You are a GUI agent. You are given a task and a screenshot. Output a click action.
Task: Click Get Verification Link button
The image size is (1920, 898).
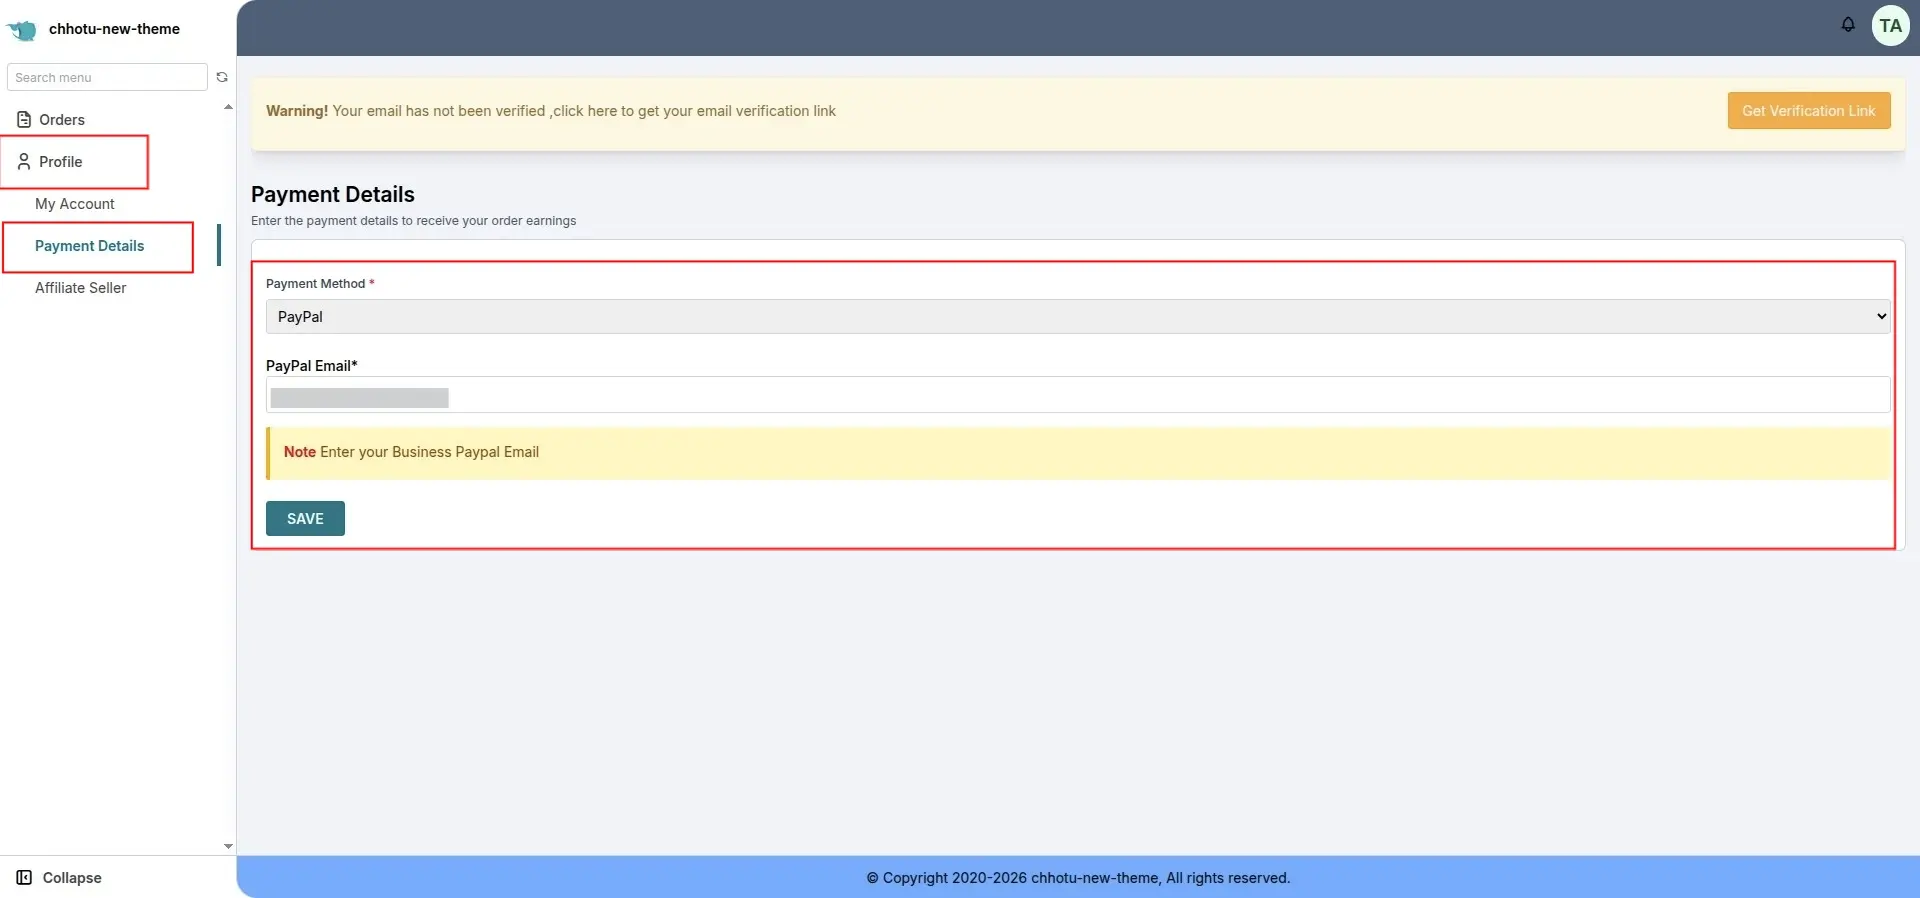[1808, 111]
